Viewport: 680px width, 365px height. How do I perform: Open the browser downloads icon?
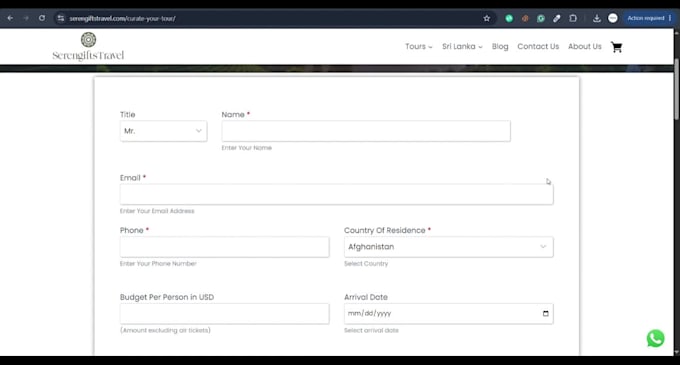[x=597, y=18]
